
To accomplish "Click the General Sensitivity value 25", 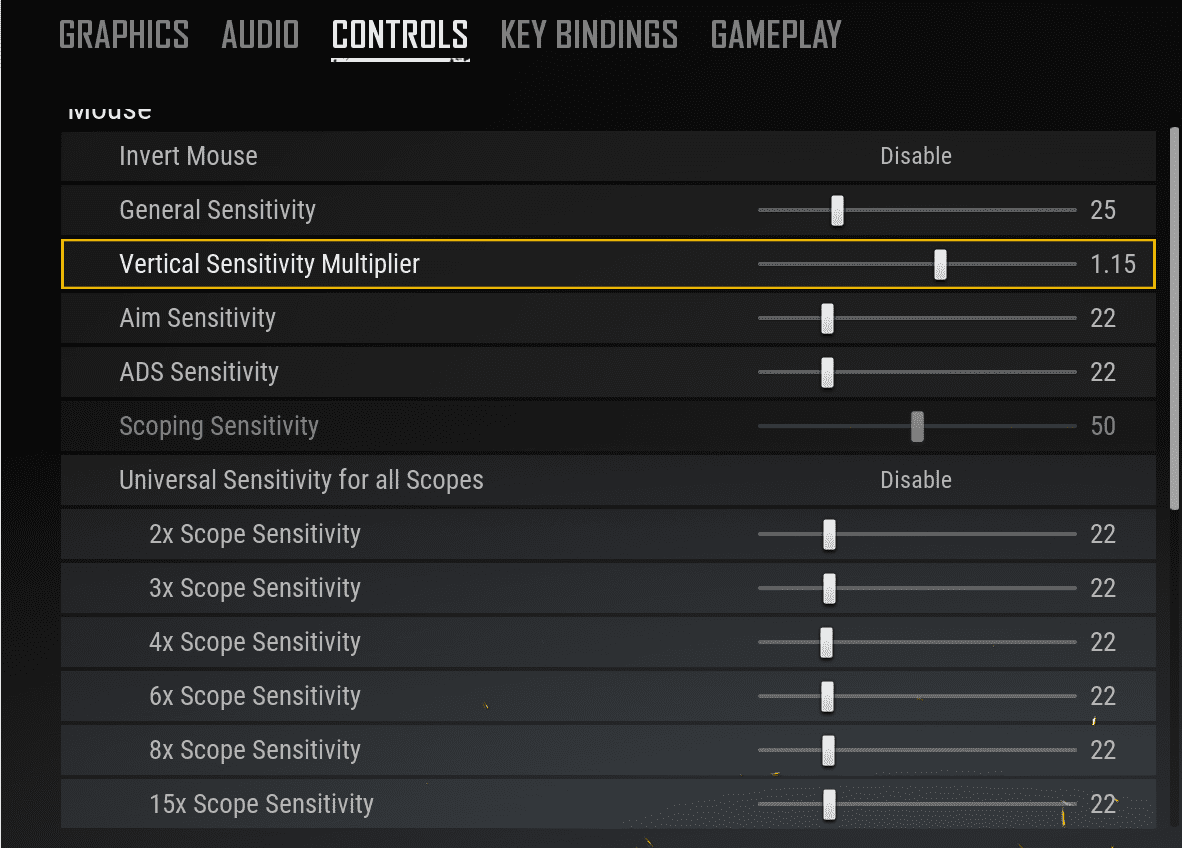I will (1103, 210).
